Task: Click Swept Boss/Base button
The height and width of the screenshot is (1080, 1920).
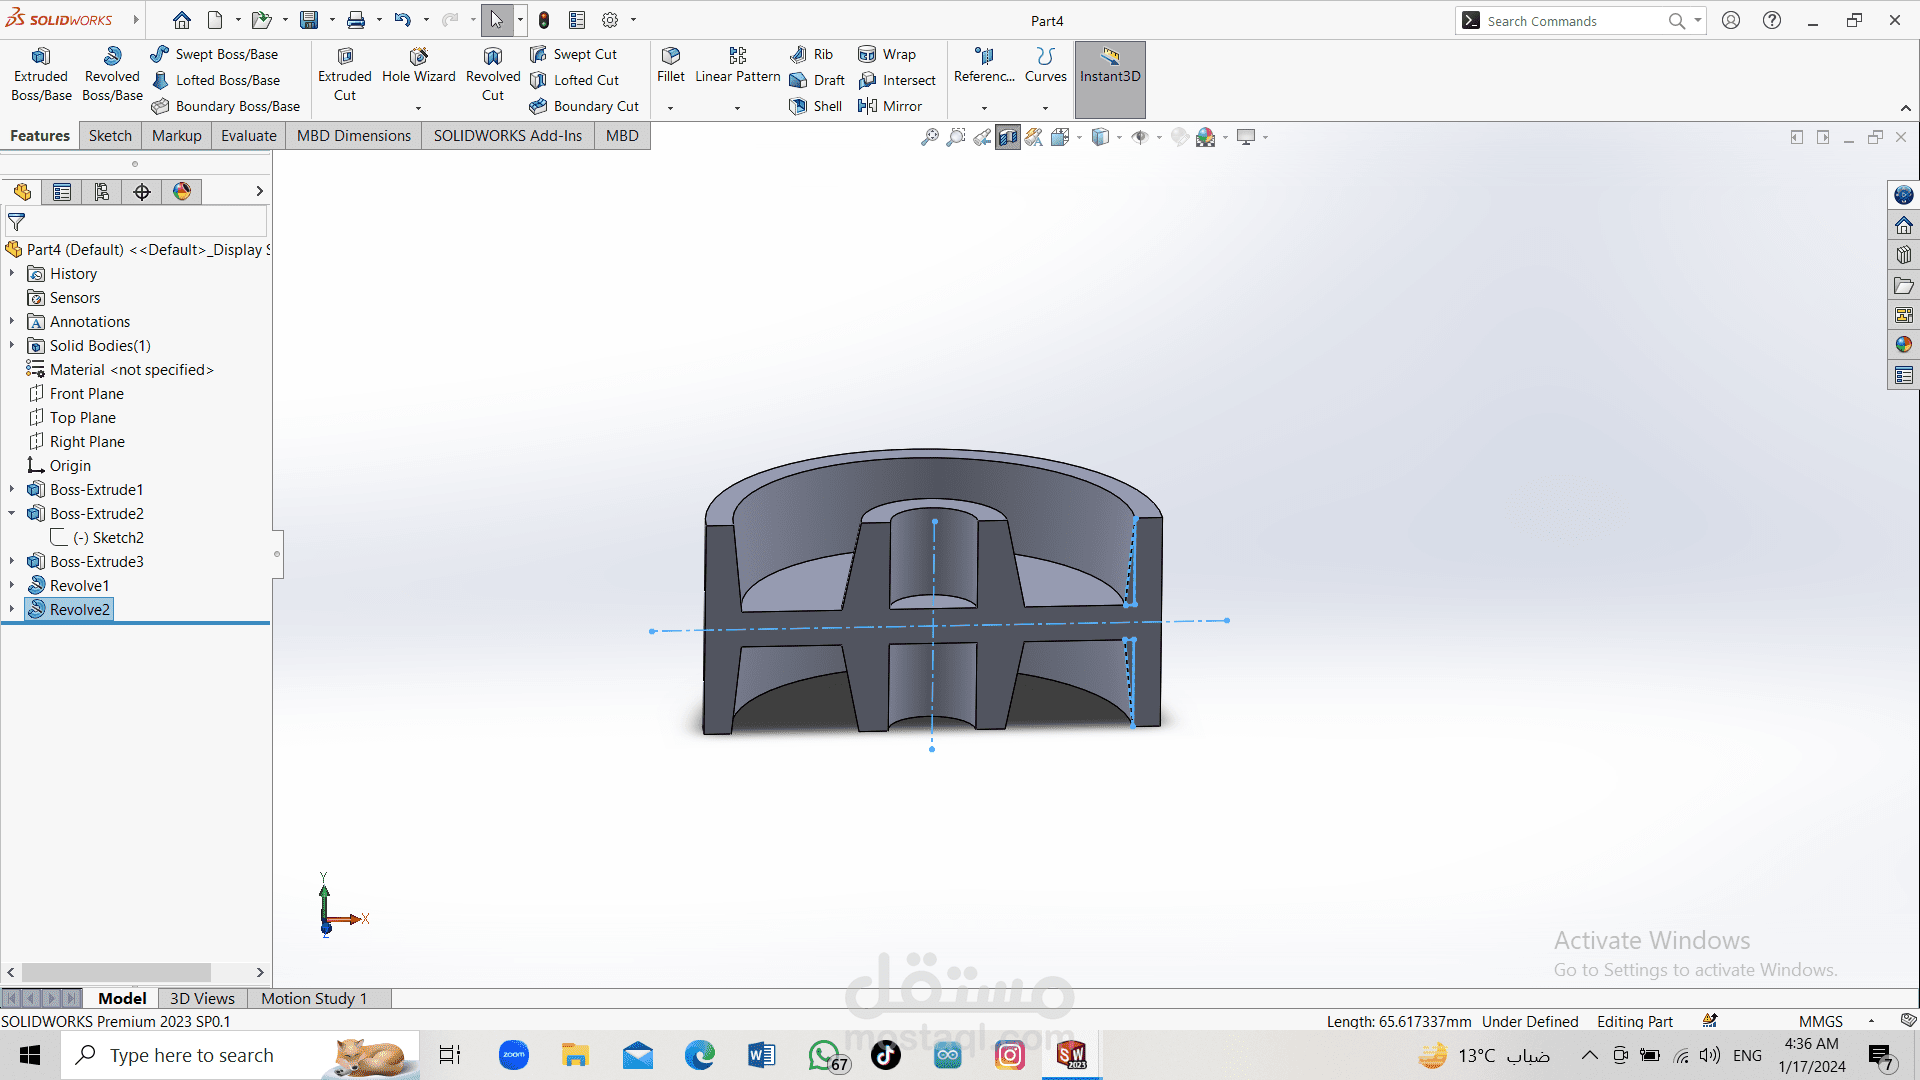Action: pos(215,54)
